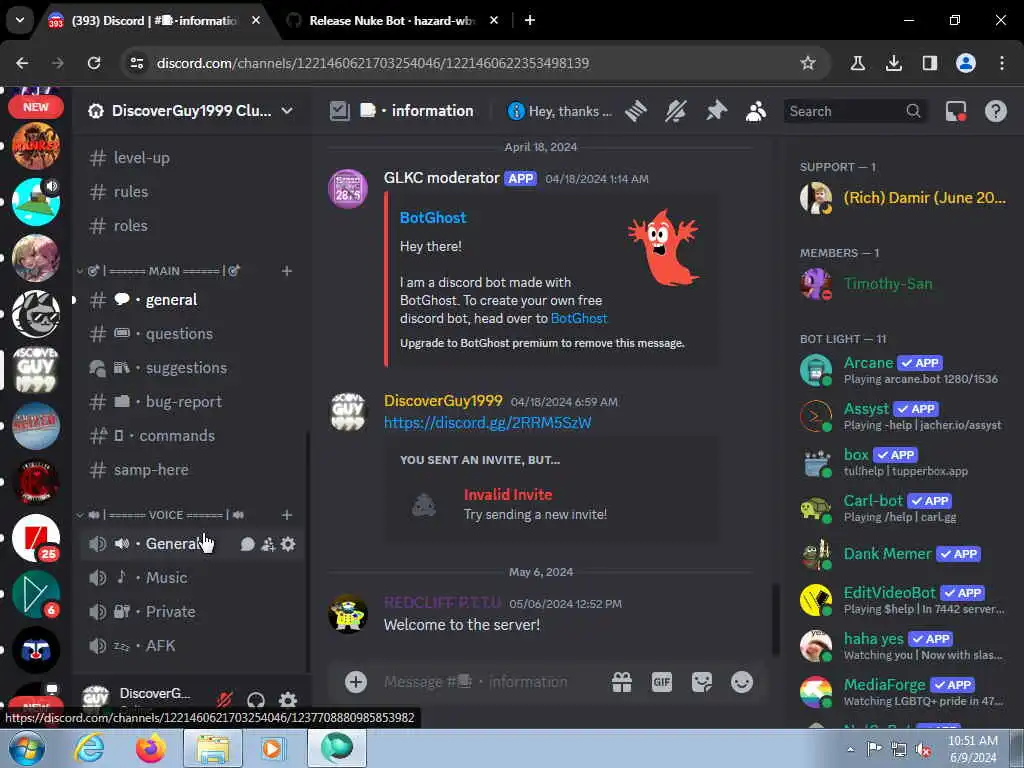The height and width of the screenshot is (768, 1024).
Task: Open Firefox from the taskbar
Action: click(151, 748)
